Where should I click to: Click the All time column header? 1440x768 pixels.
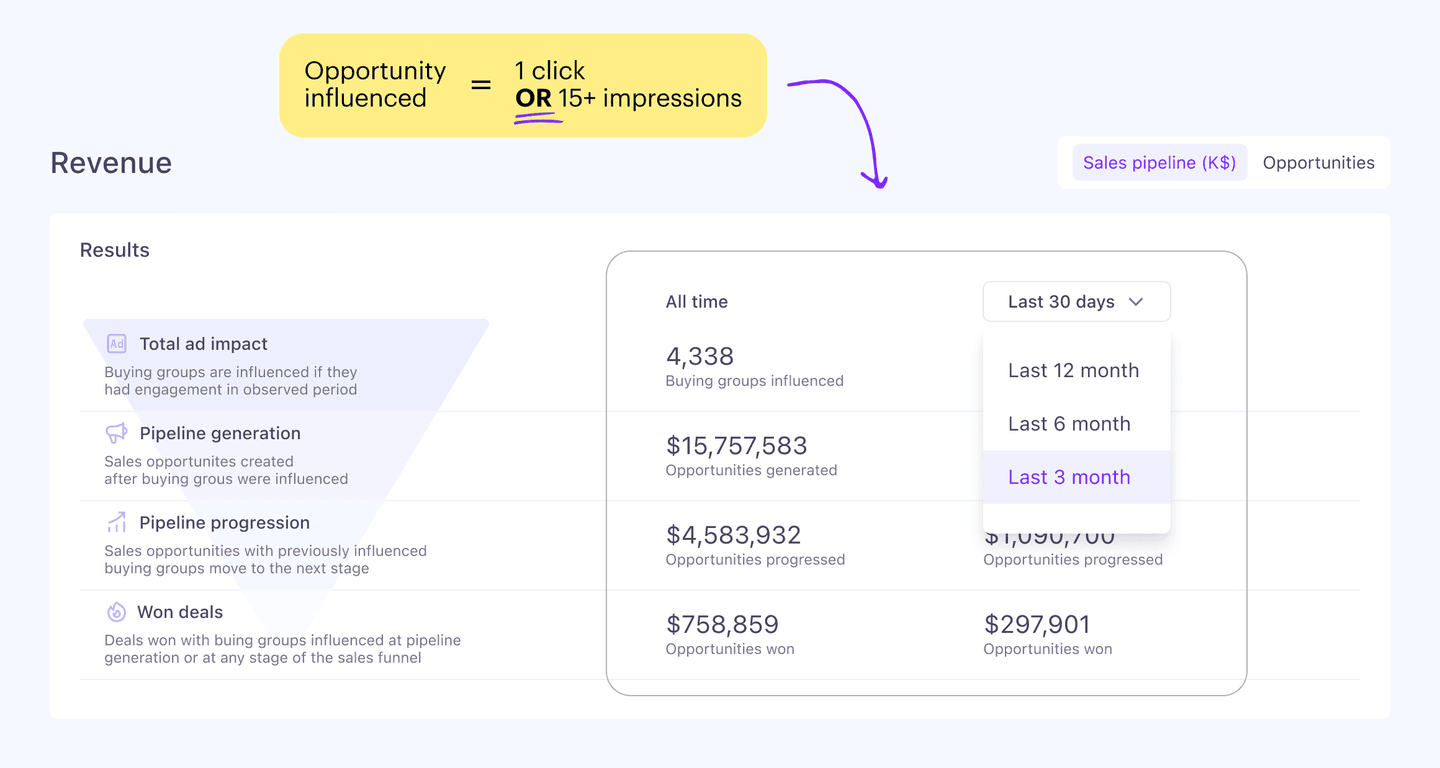tap(697, 302)
